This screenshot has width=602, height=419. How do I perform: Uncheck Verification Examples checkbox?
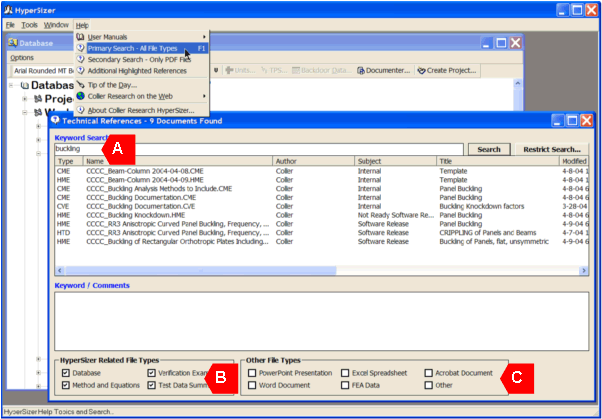coord(152,373)
